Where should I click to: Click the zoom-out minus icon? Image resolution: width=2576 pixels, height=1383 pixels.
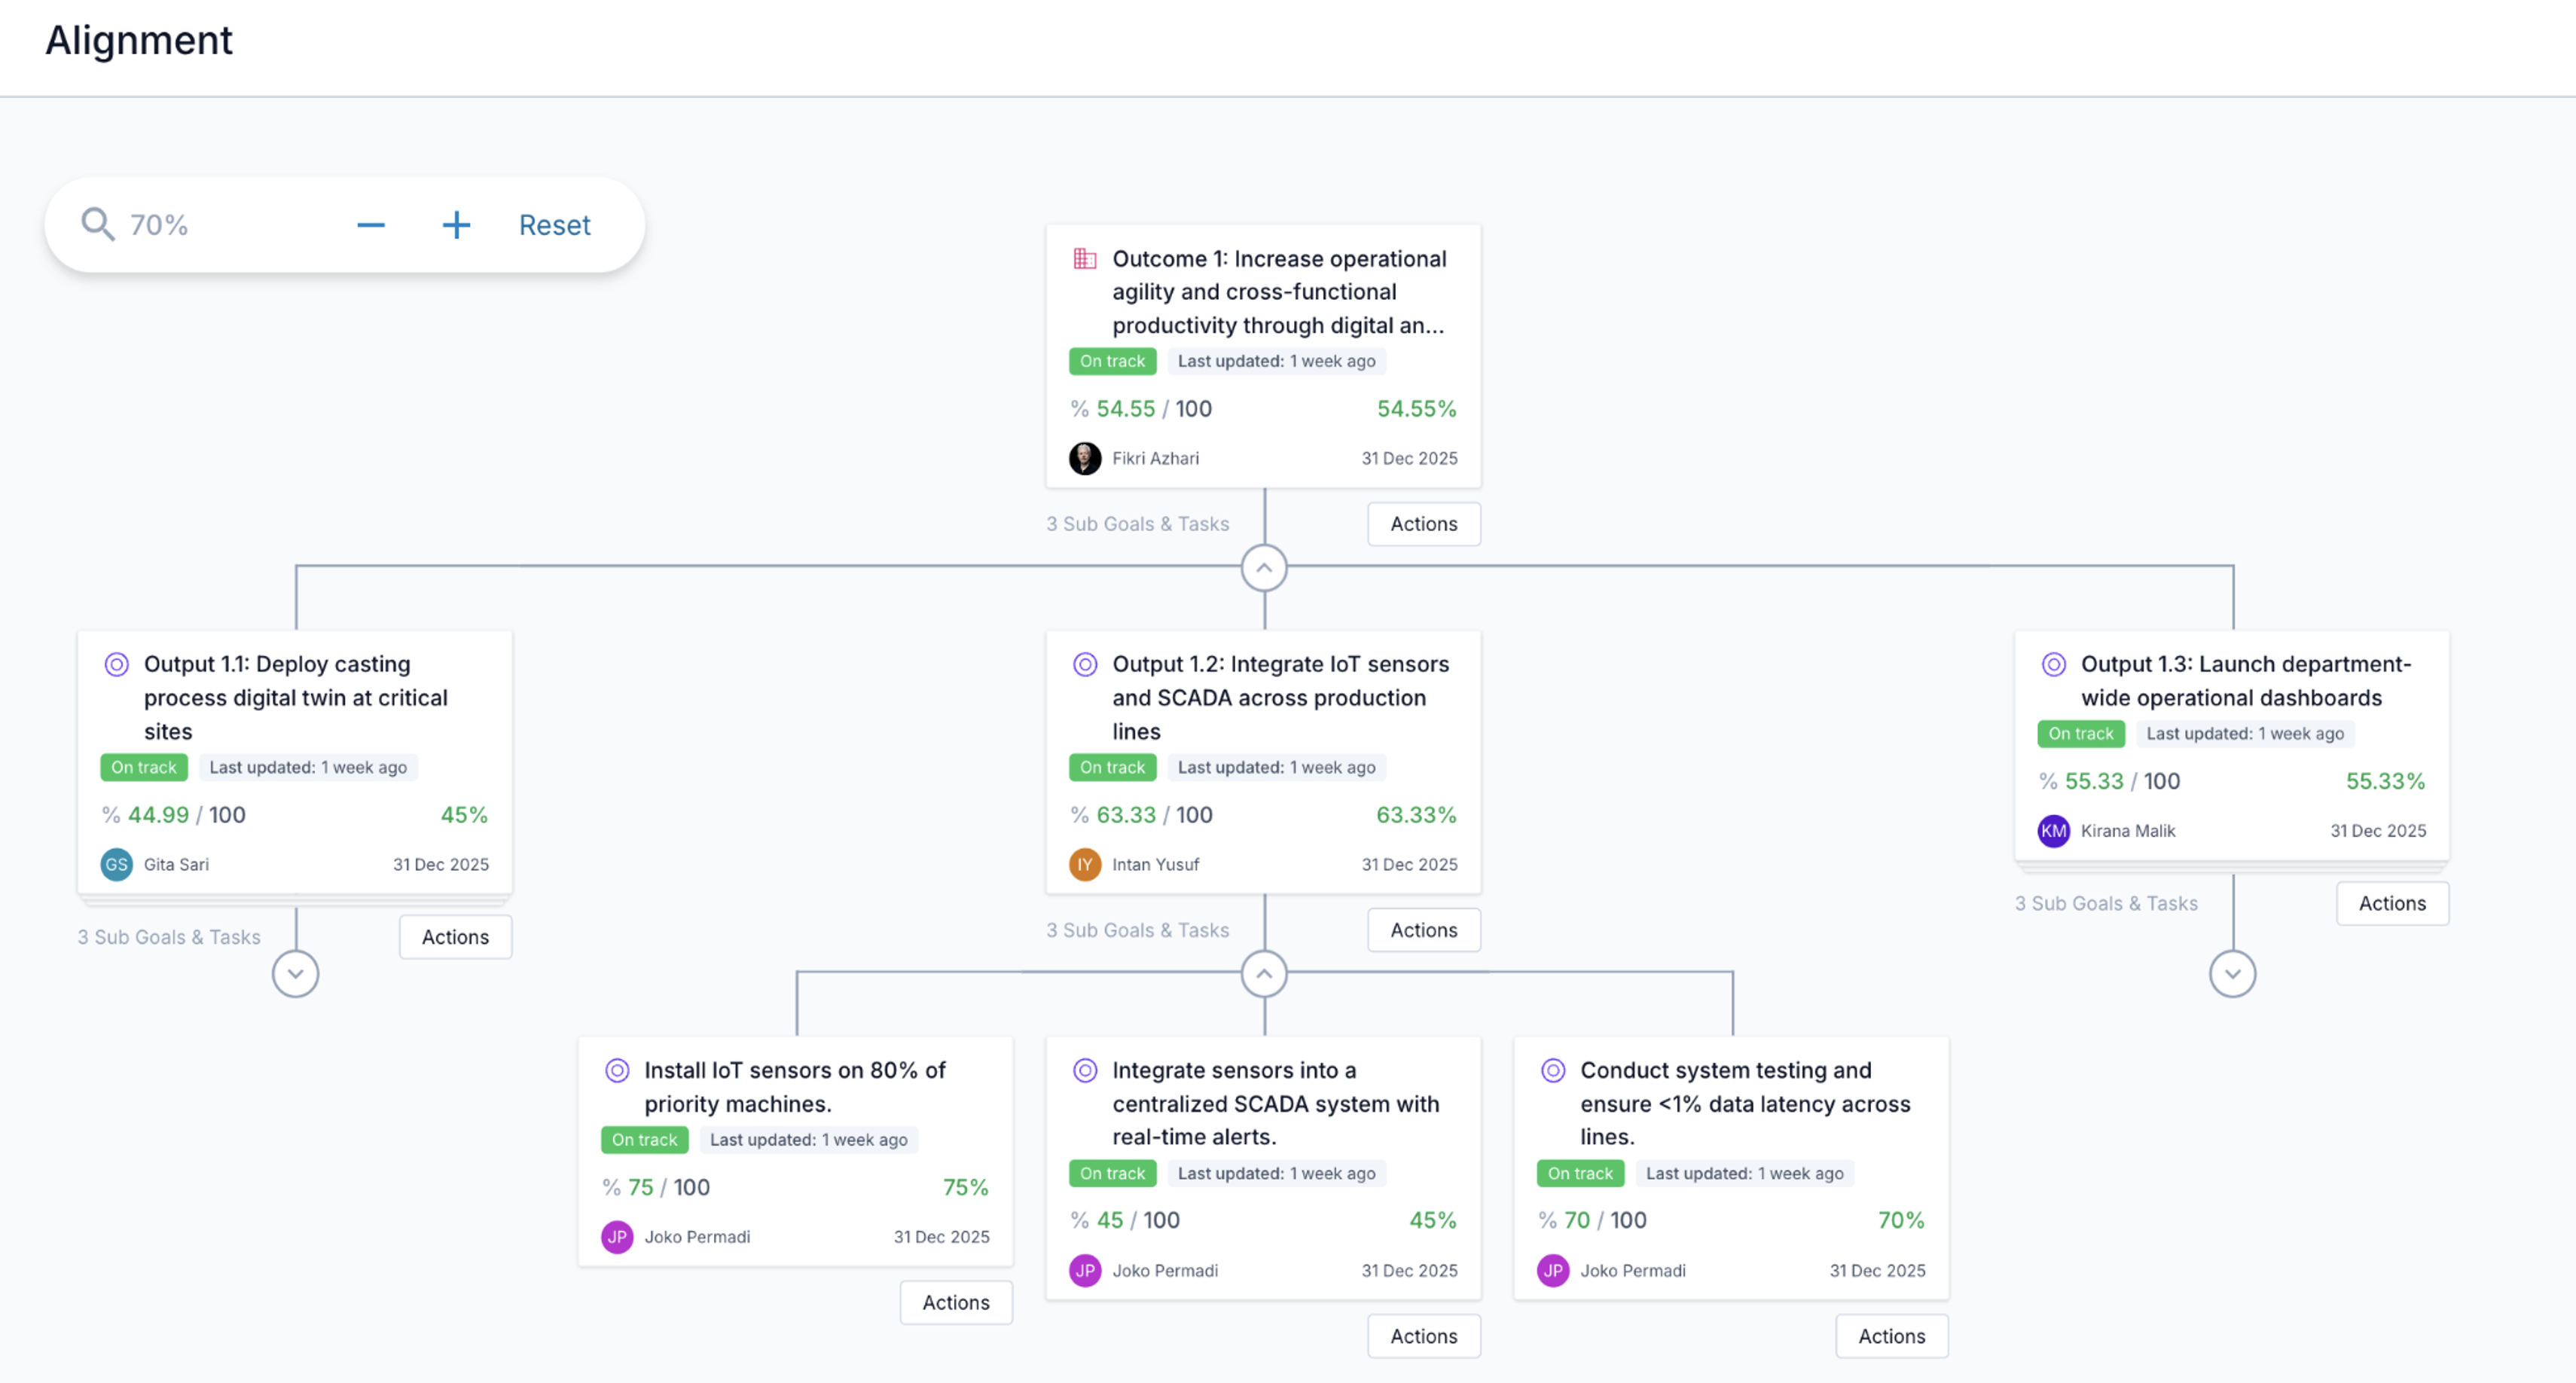(x=371, y=225)
